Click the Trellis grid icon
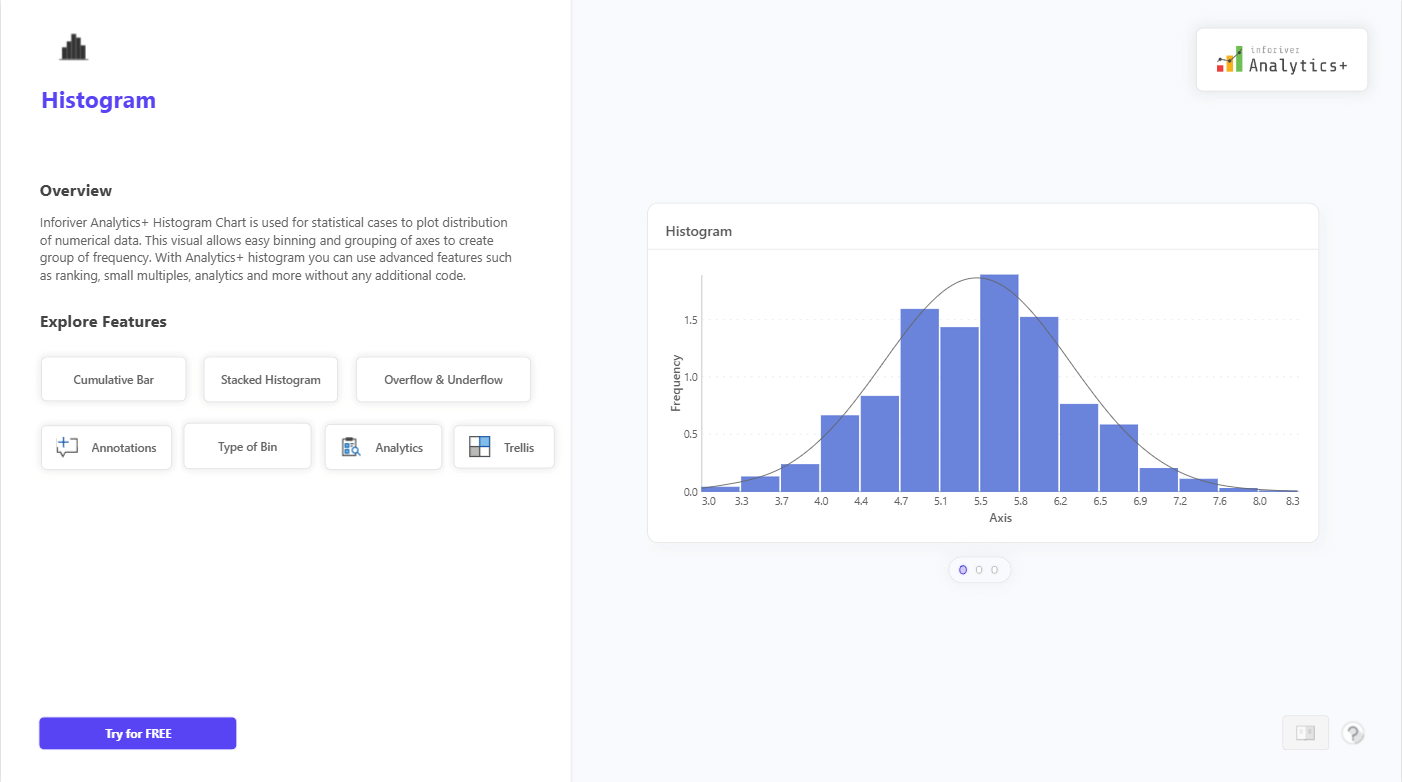The width and height of the screenshot is (1402, 782). pos(480,447)
